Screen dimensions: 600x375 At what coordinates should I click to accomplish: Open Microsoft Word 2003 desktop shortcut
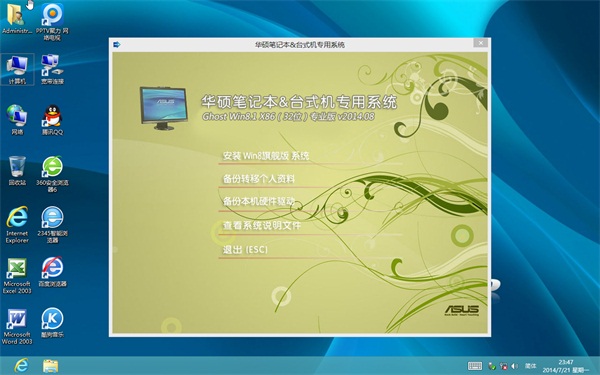(17, 326)
